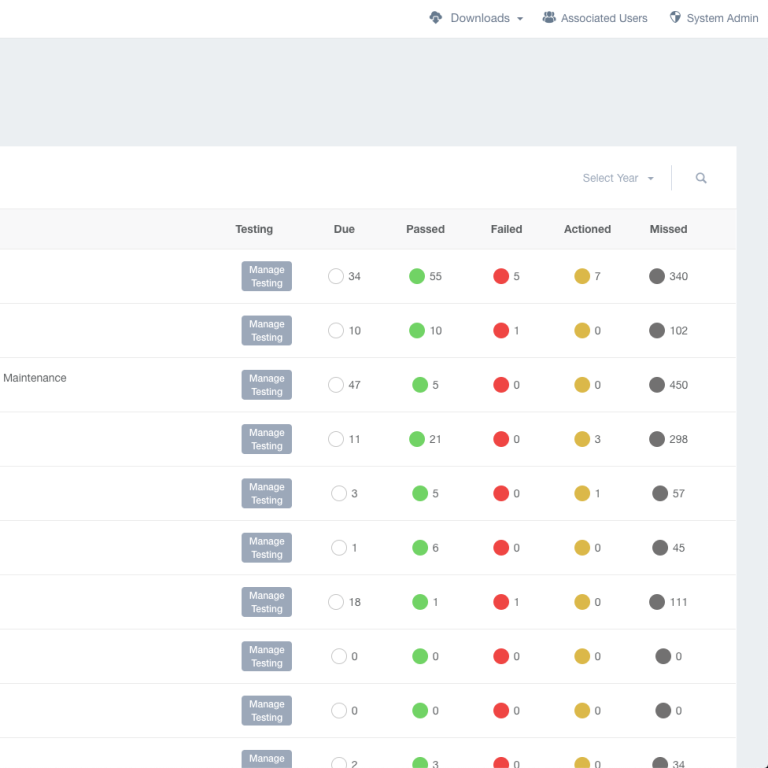Click white Due circle showing 47
The width and height of the screenshot is (768, 768).
click(336, 385)
